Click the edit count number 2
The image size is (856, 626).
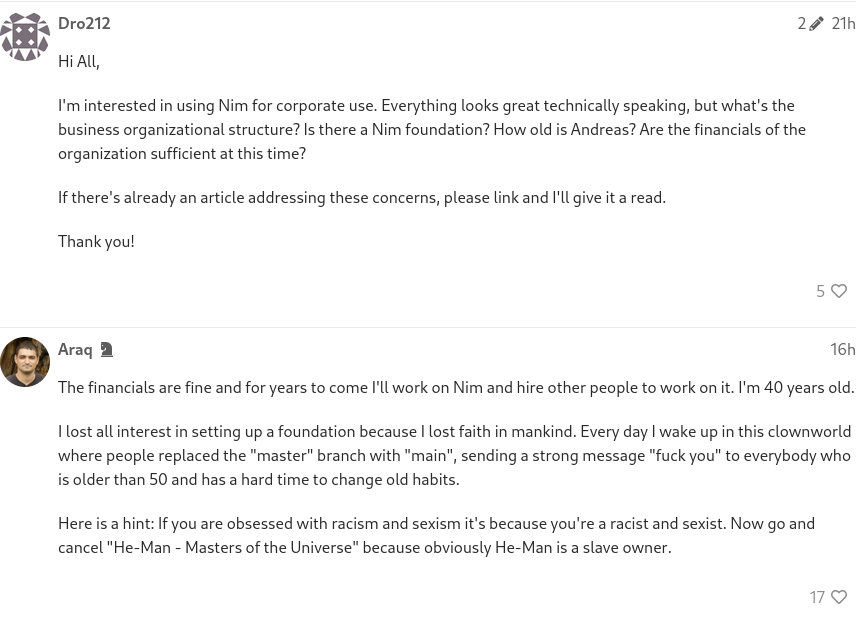click(801, 23)
